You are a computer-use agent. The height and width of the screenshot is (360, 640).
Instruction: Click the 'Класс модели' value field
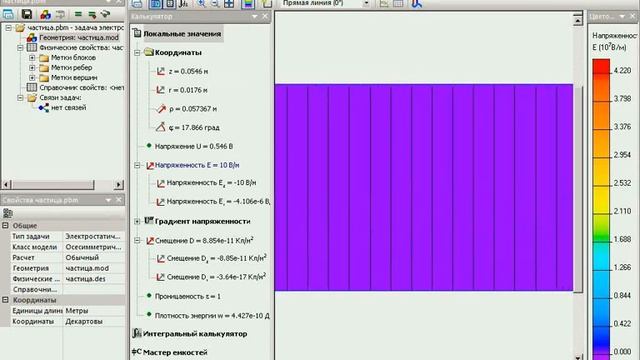(x=94, y=247)
